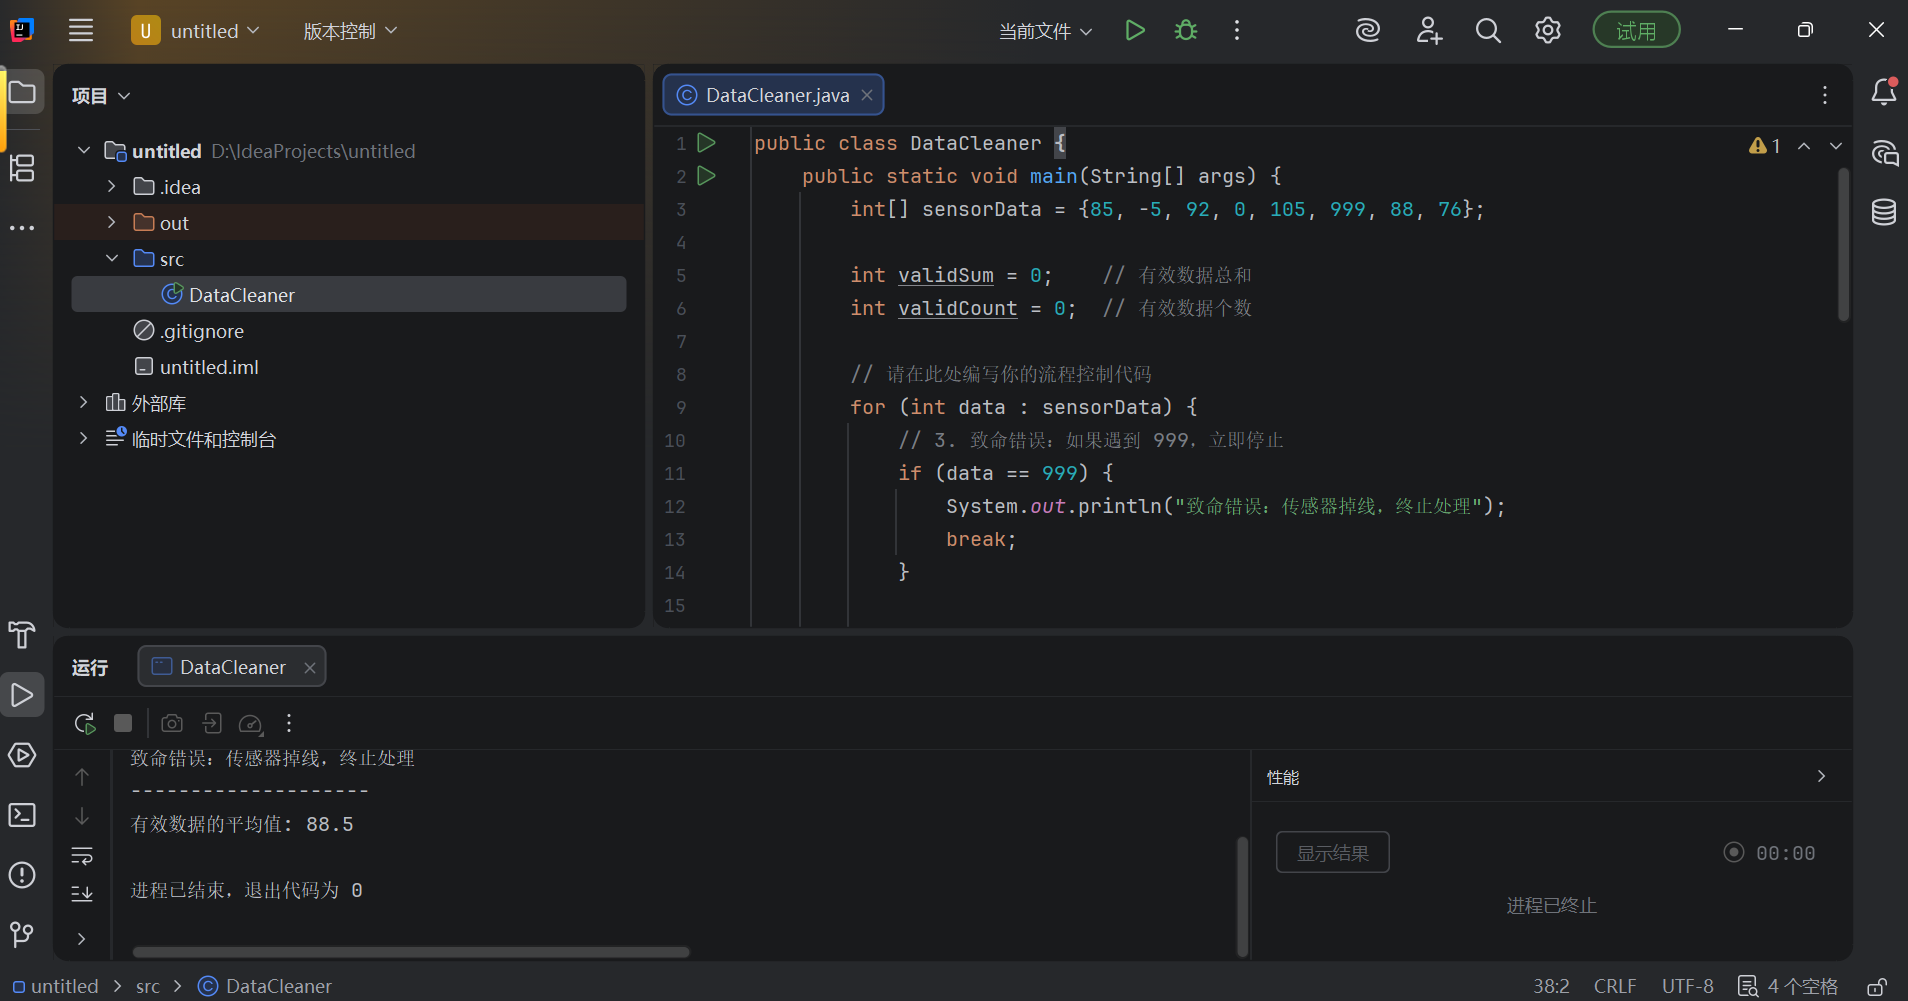The width and height of the screenshot is (1908, 1001).
Task: Open the Terminal tool window
Action: tap(22, 815)
